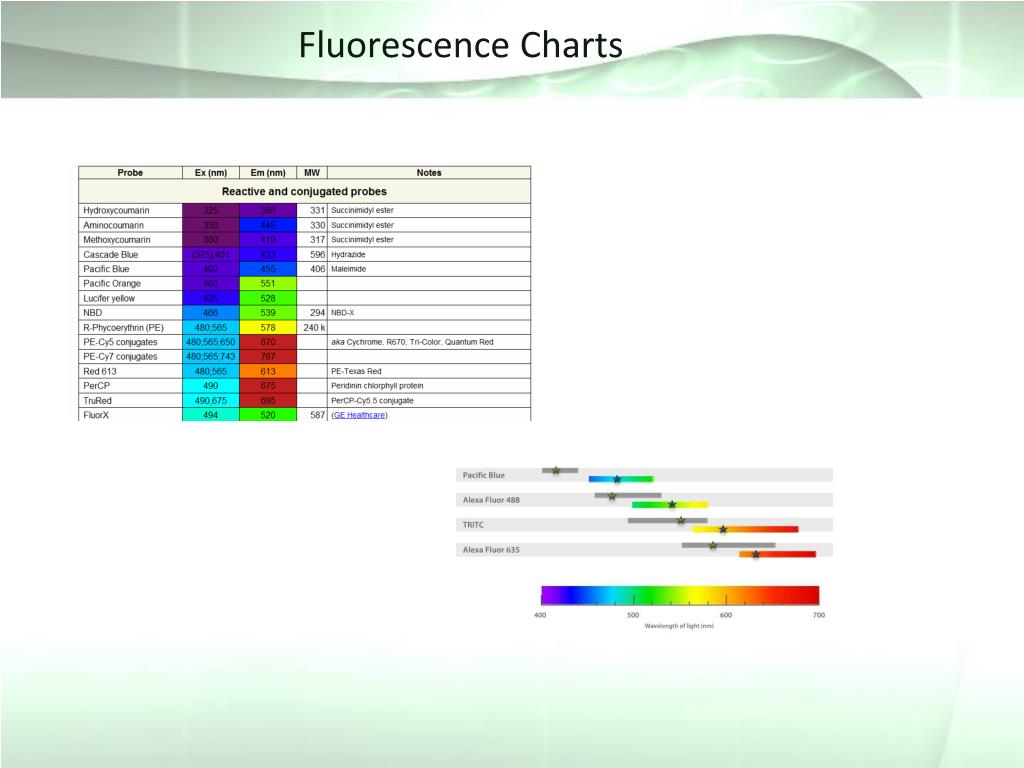This screenshot has height=768, width=1024.
Task: Select the Hydroxycoumarin probe cell
Action: (x=130, y=210)
